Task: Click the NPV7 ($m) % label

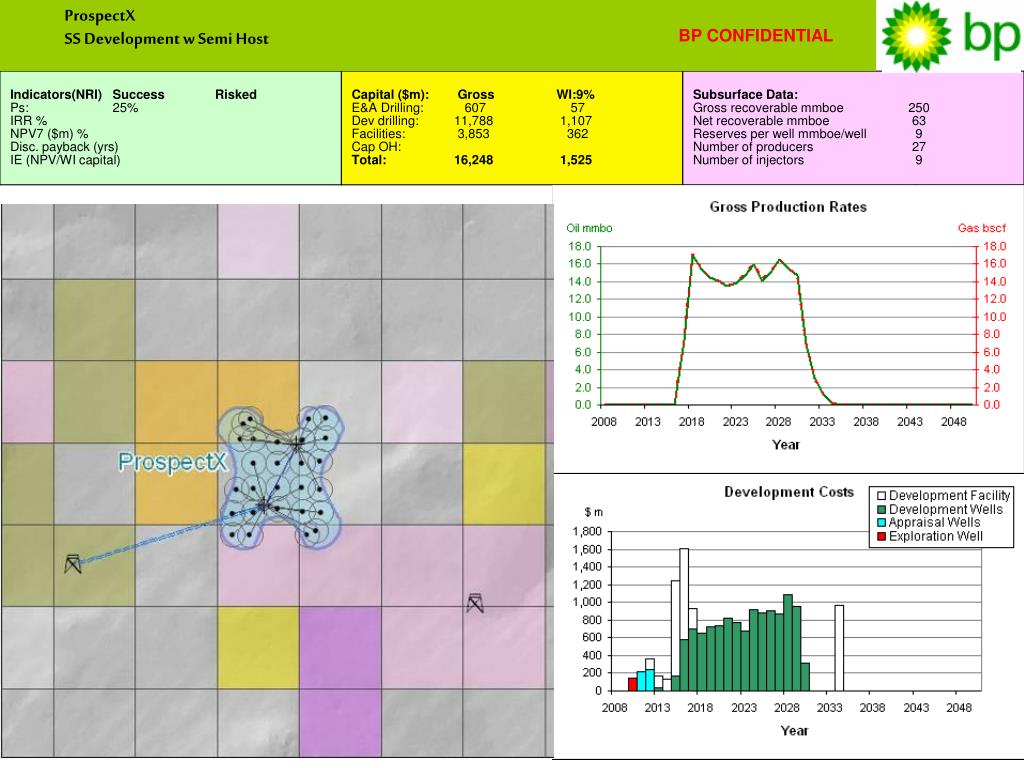Action: click(49, 134)
